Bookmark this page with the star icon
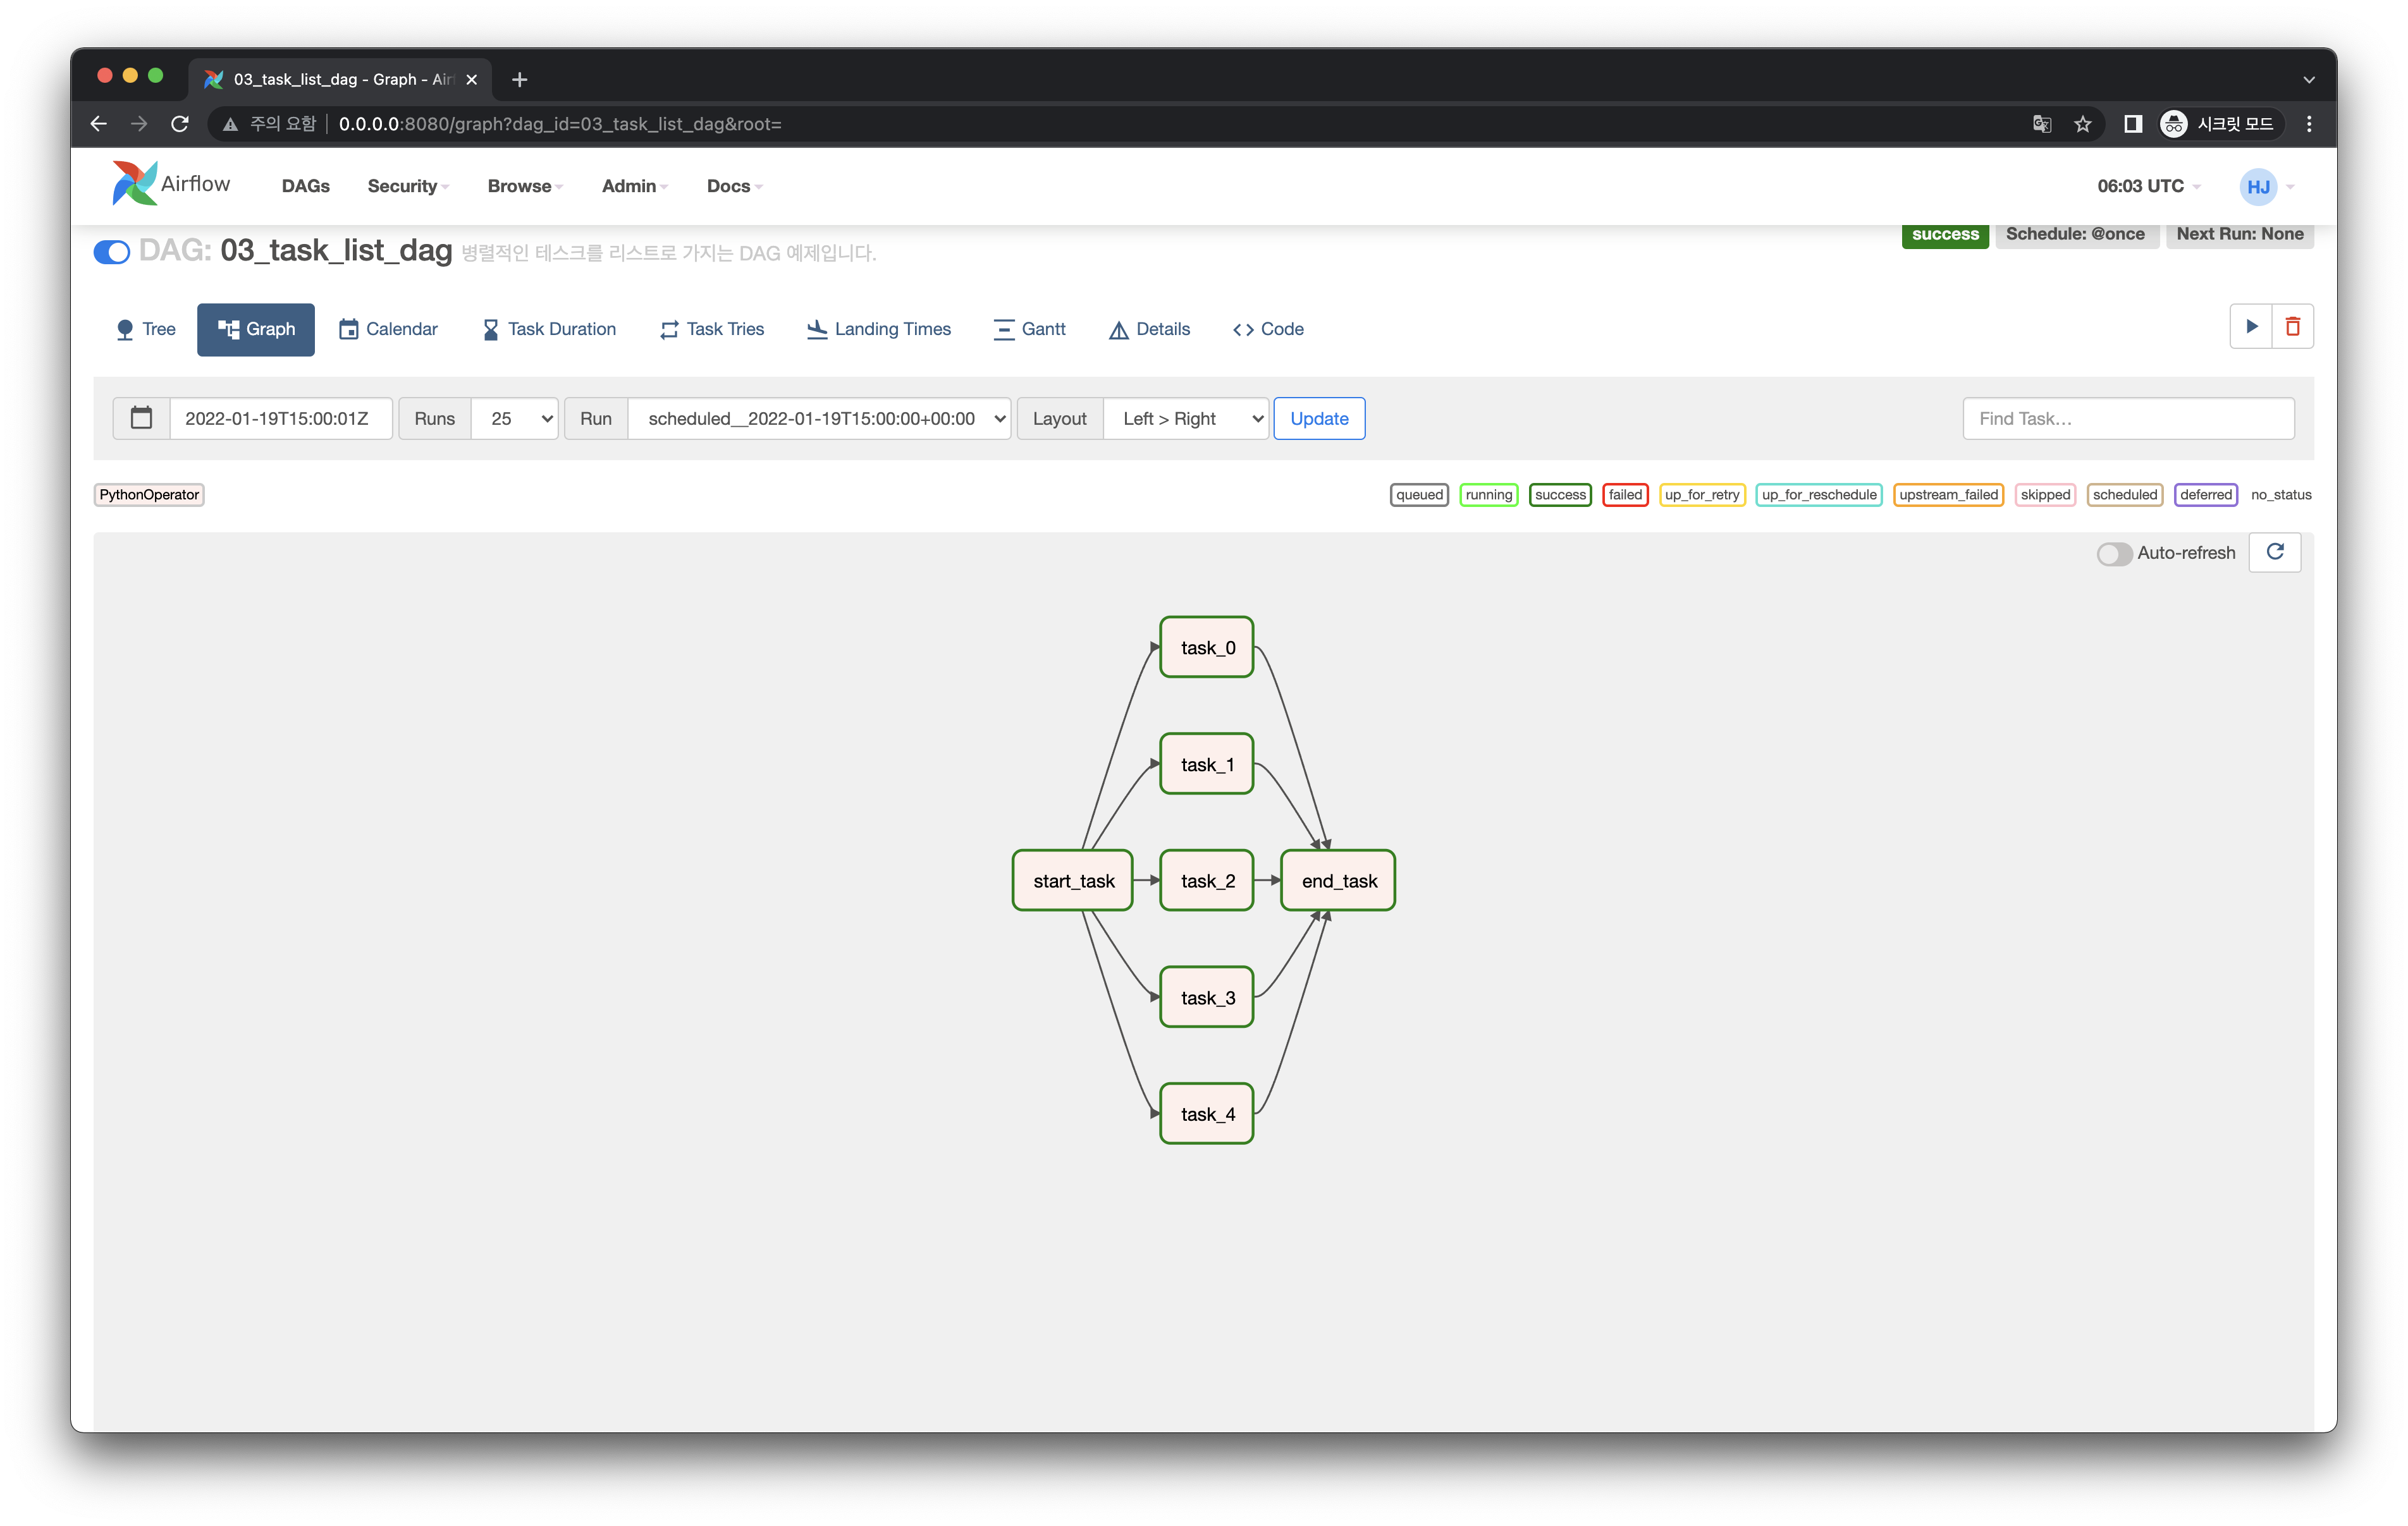This screenshot has height=1526, width=2408. coord(2083,124)
